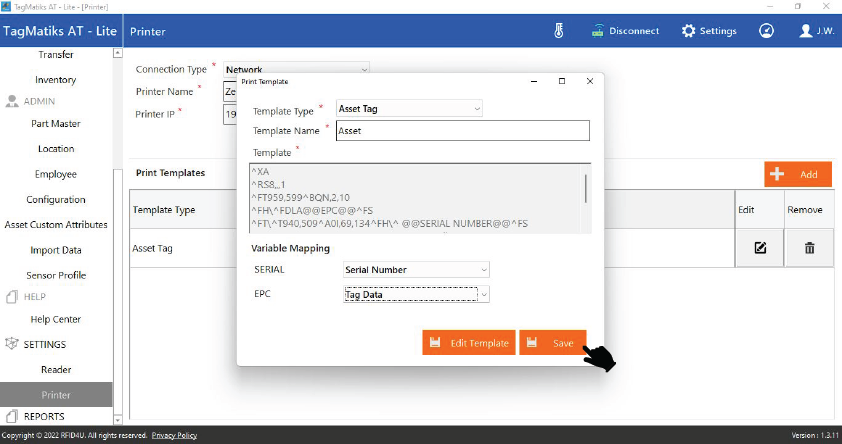Image resolution: width=842 pixels, height=444 pixels.
Task: Click the thermometer sensor icon in header
Action: (x=558, y=31)
